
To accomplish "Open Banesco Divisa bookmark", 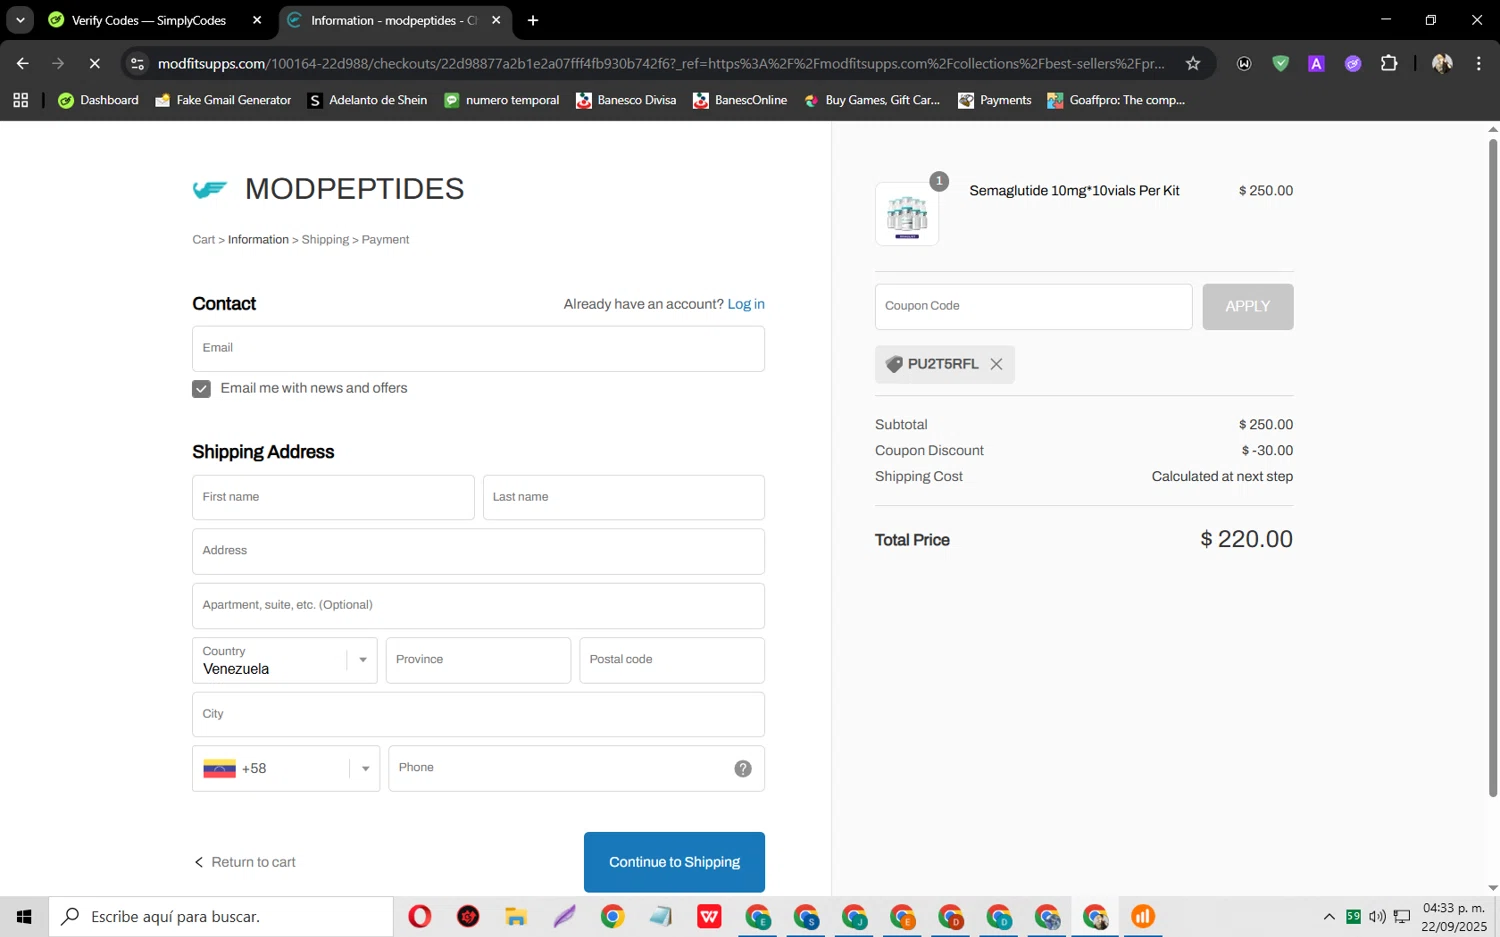I will point(626,100).
